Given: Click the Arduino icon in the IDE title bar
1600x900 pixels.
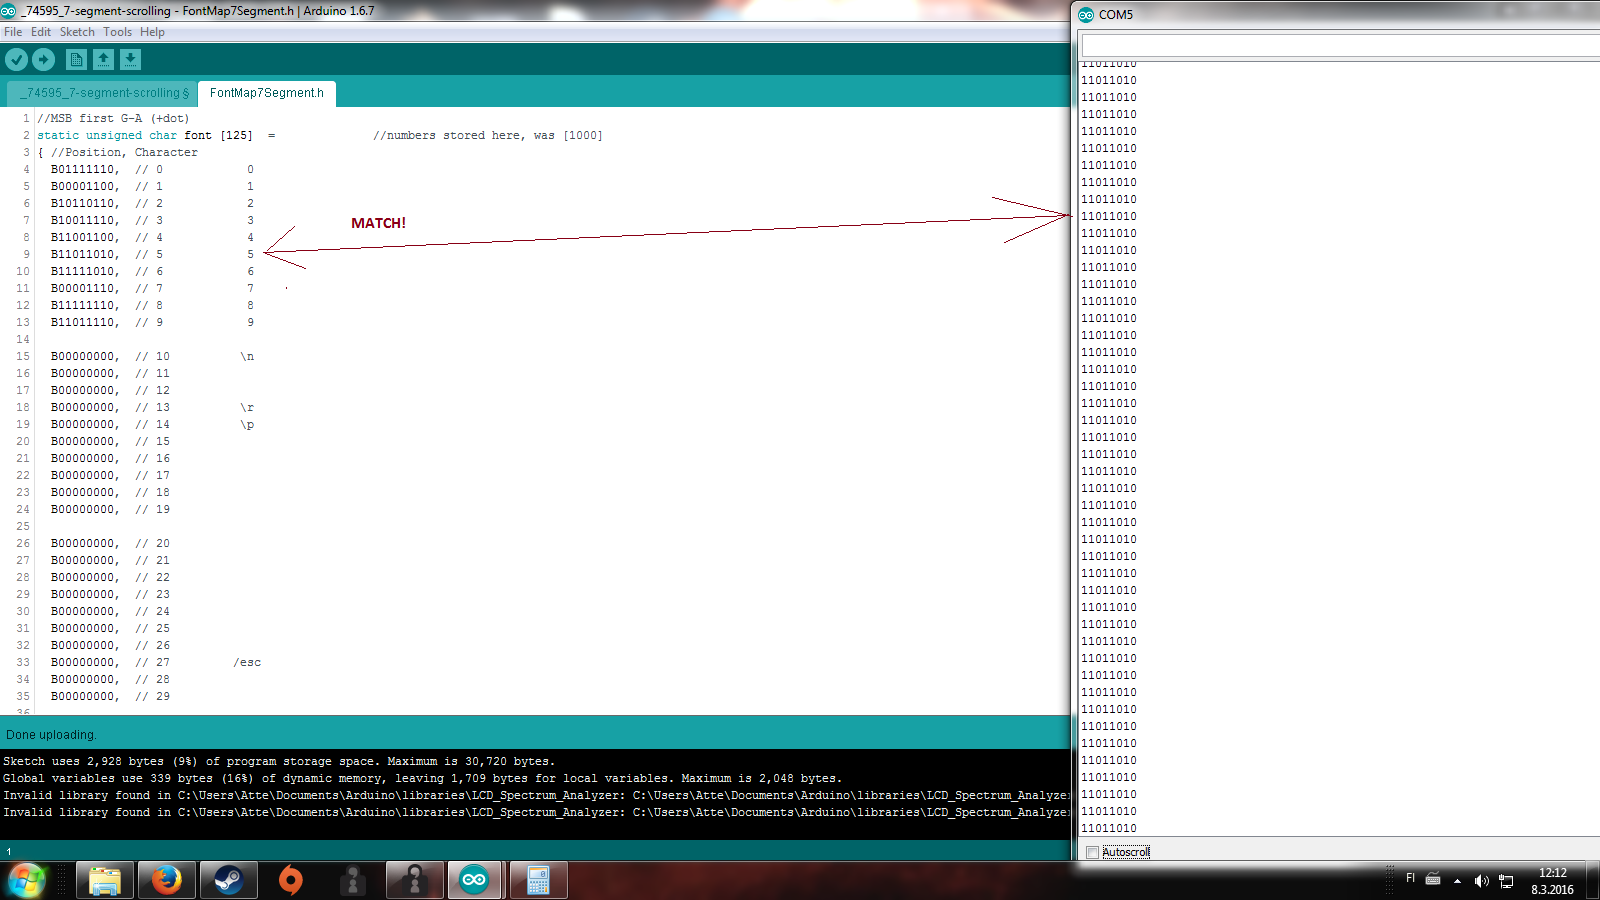Looking at the screenshot, I should click(8, 11).
